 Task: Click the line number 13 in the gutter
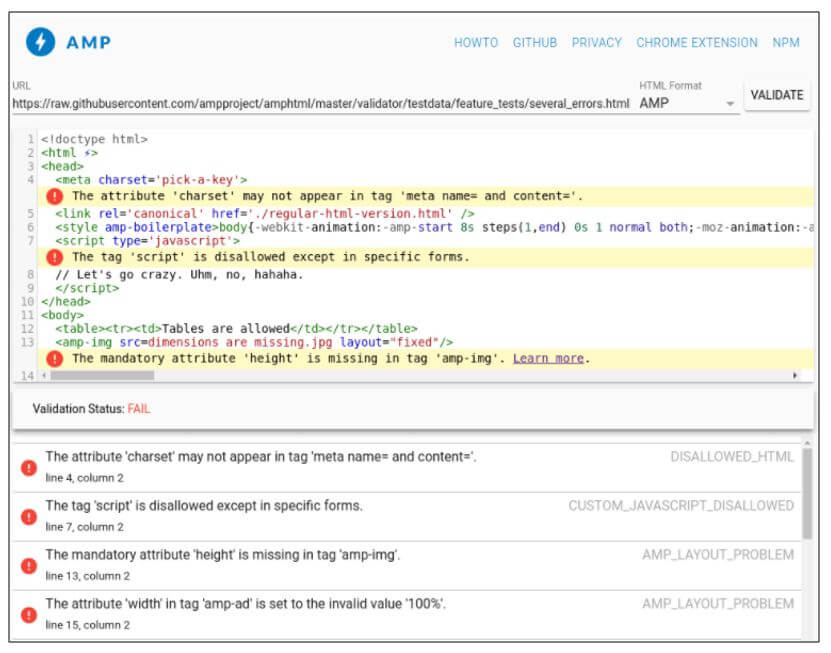point(27,343)
